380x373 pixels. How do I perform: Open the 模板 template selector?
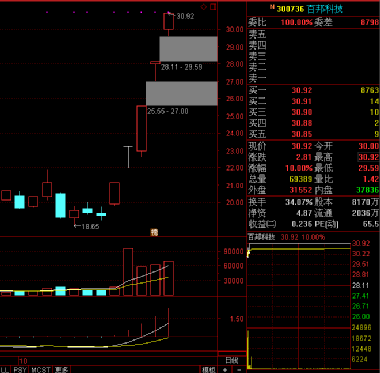[x=209, y=369]
